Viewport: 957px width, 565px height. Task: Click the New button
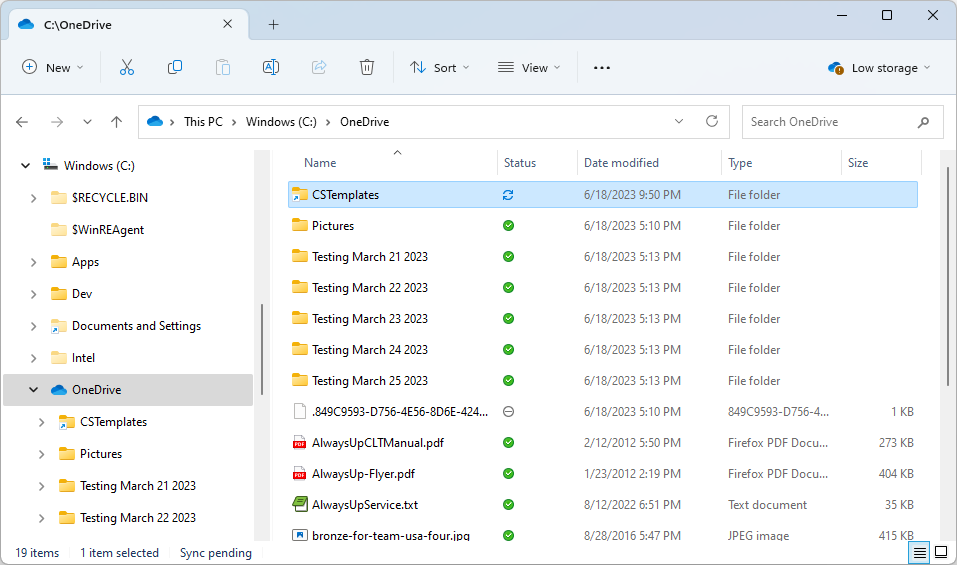click(52, 68)
